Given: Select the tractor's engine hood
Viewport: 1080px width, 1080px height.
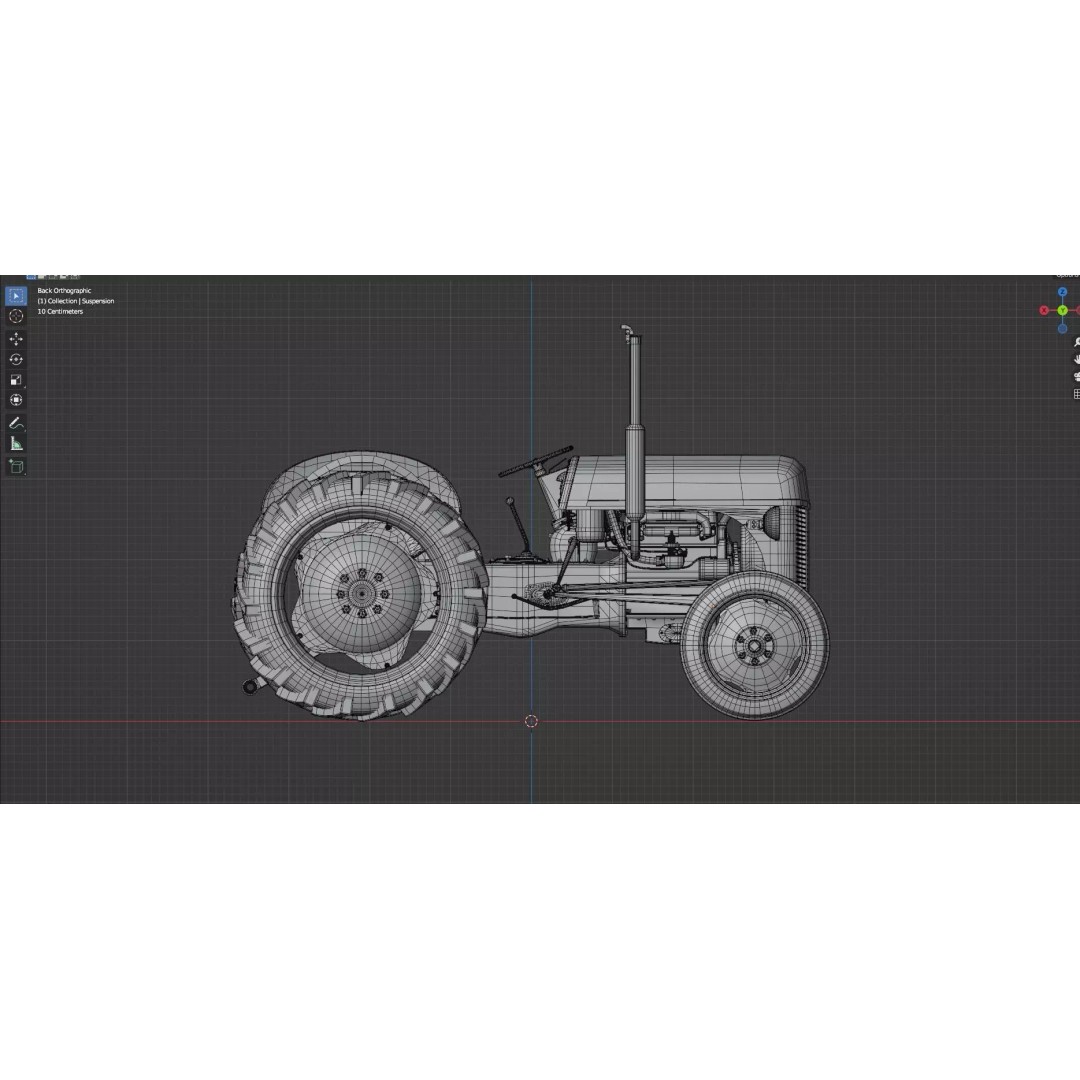Looking at the screenshot, I should click(685, 481).
